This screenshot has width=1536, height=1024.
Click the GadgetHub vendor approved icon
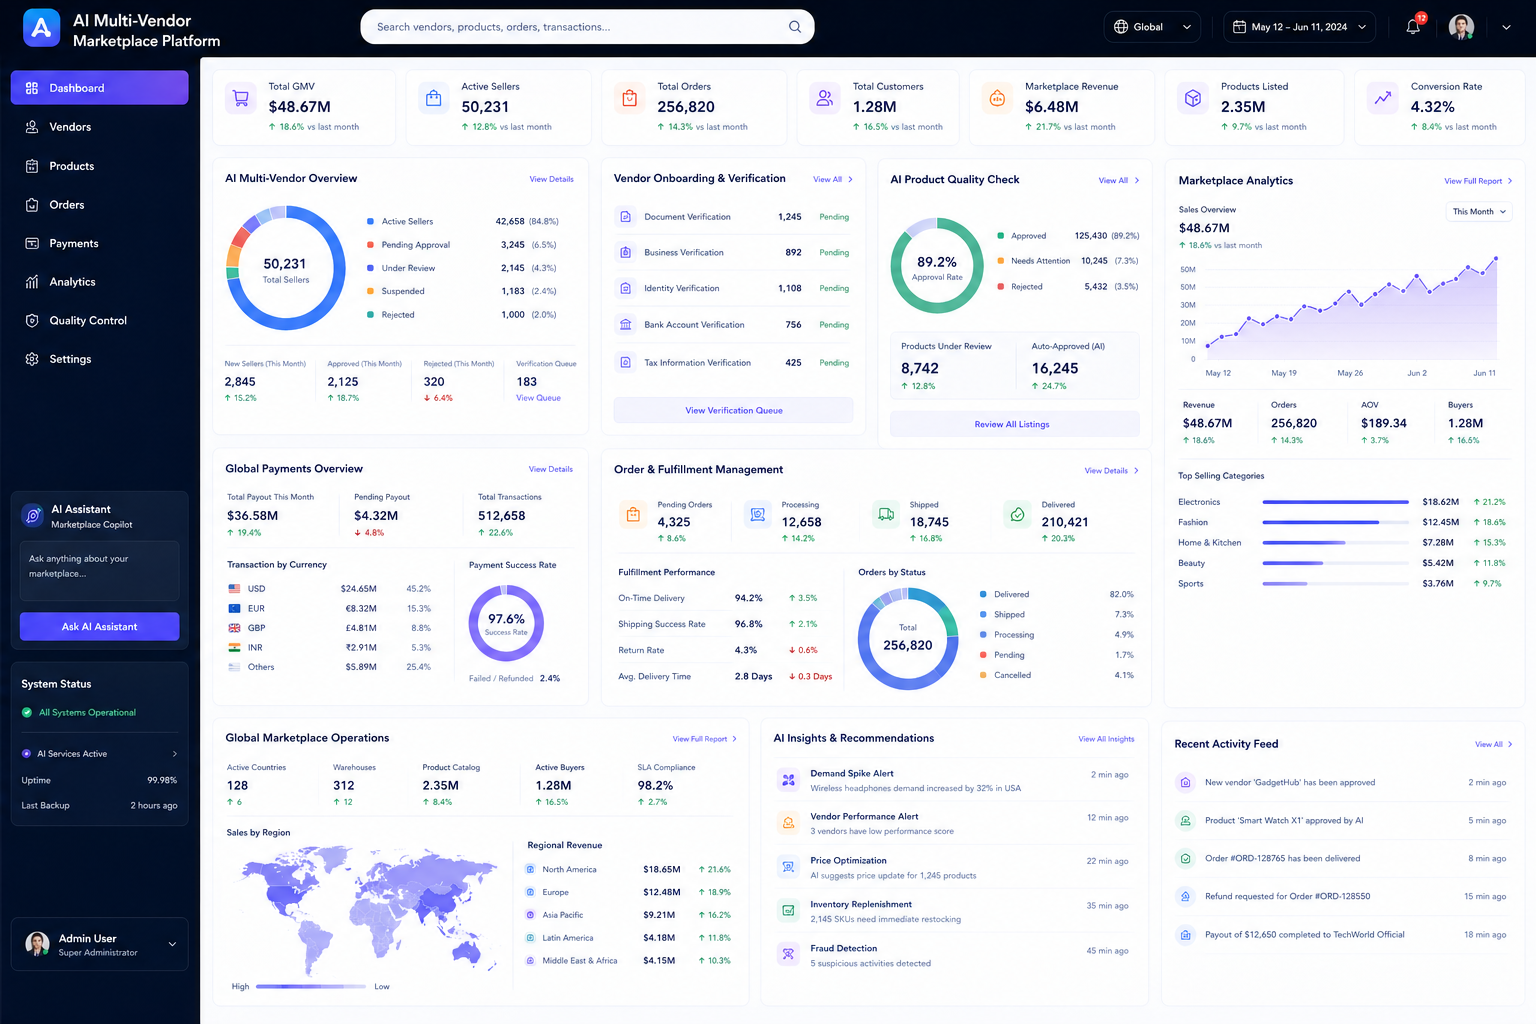click(1185, 782)
